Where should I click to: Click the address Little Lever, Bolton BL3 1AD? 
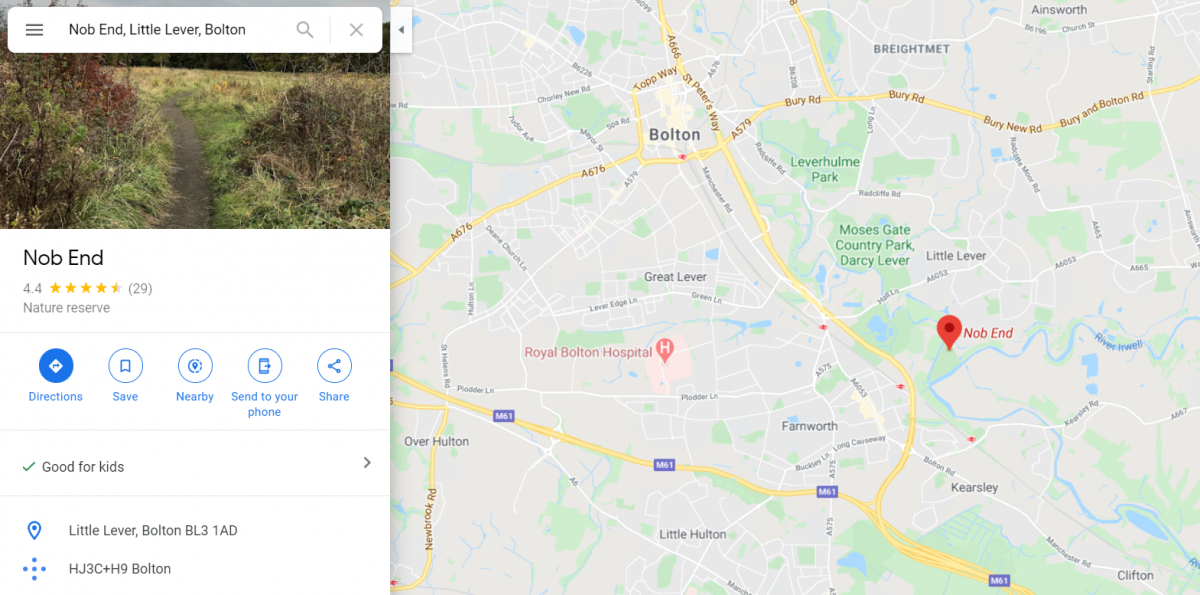(153, 530)
